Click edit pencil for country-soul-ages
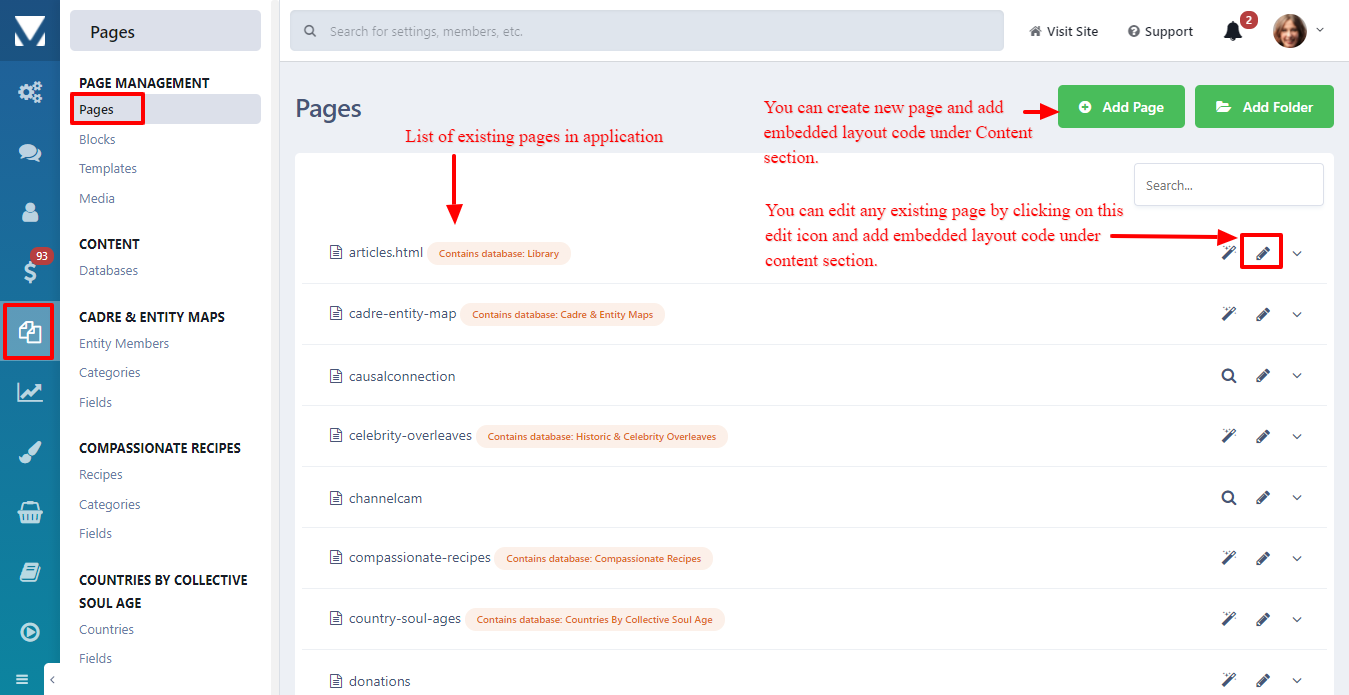1349x695 pixels. tap(1263, 620)
